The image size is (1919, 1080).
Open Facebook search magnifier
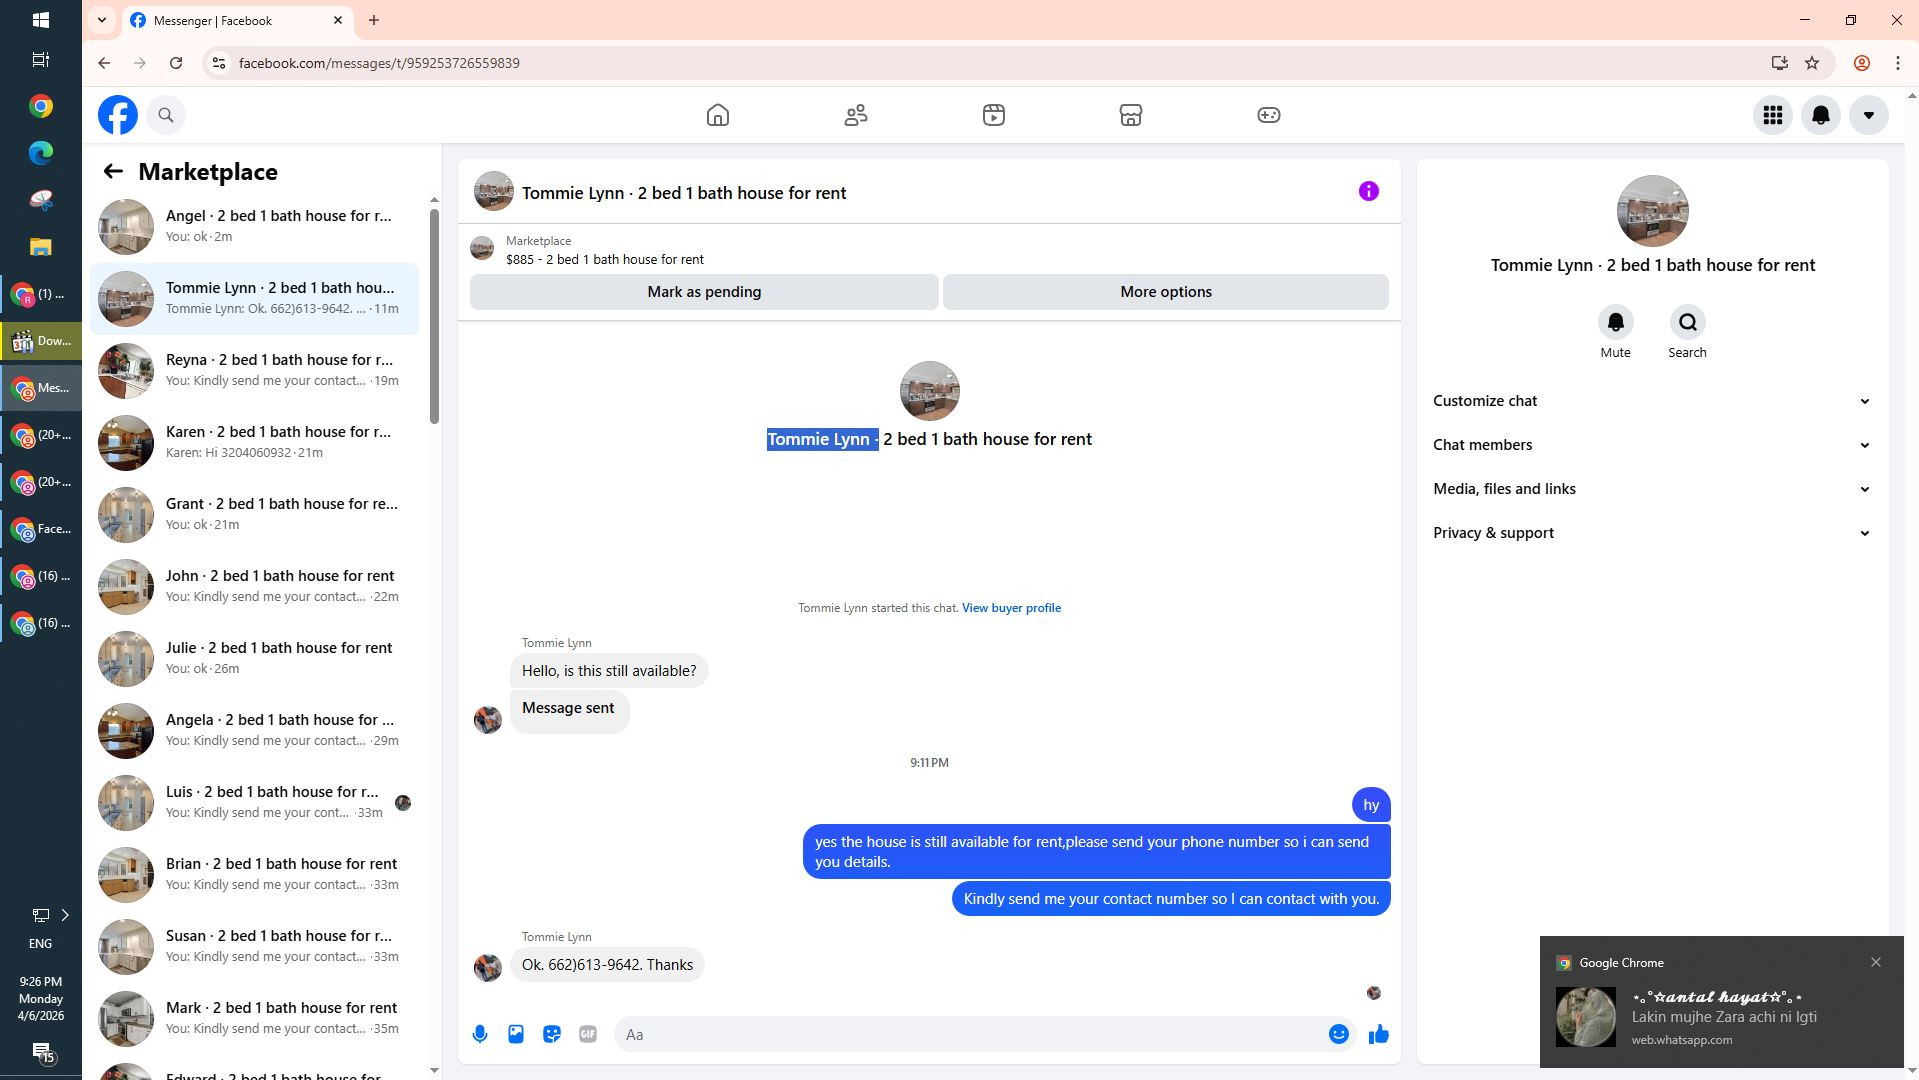click(x=166, y=115)
